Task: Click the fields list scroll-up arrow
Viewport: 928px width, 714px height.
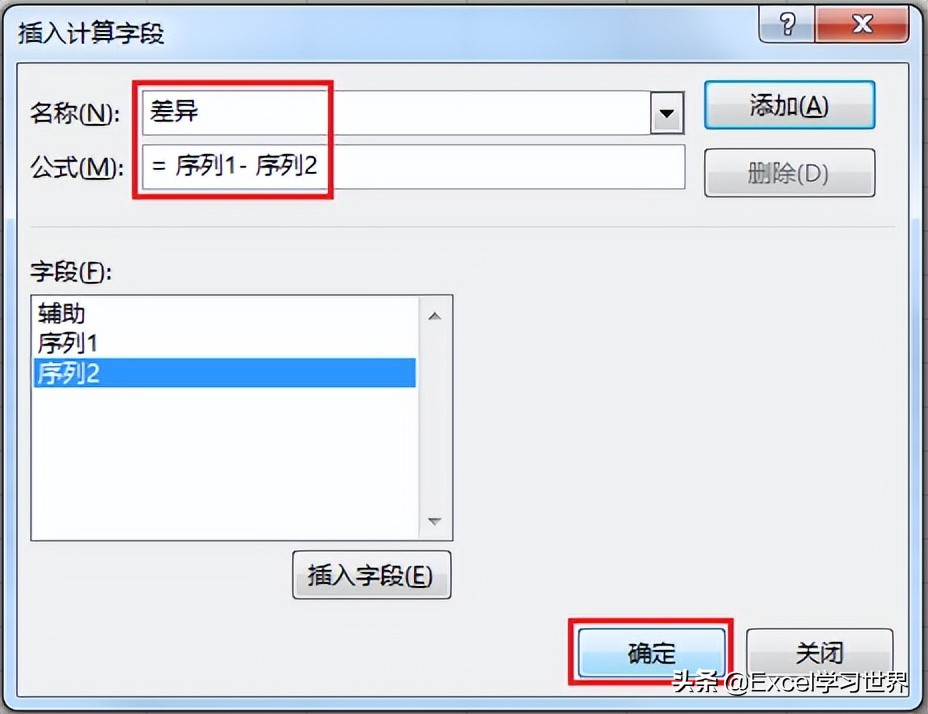Action: [x=435, y=316]
